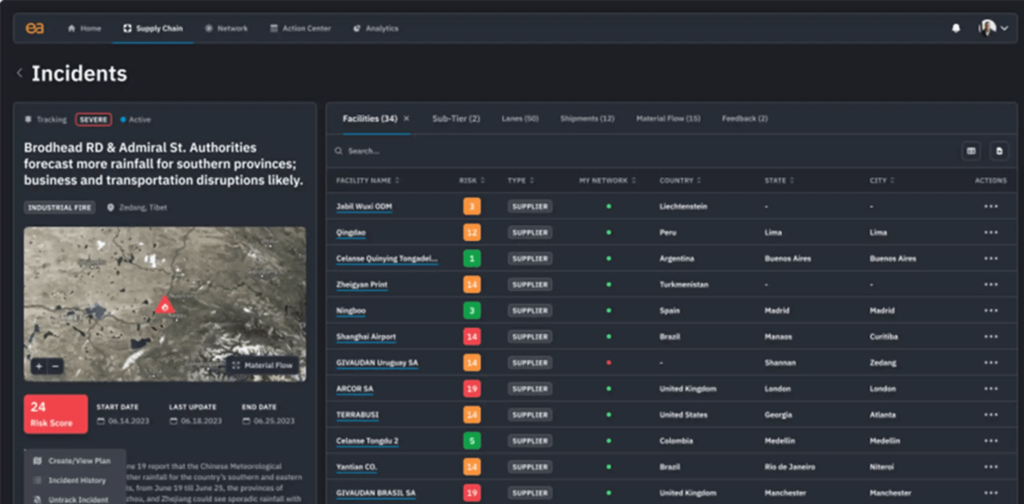Viewport: 1024px width, 504px height.
Task: Sort by State column
Action: [x=779, y=180]
